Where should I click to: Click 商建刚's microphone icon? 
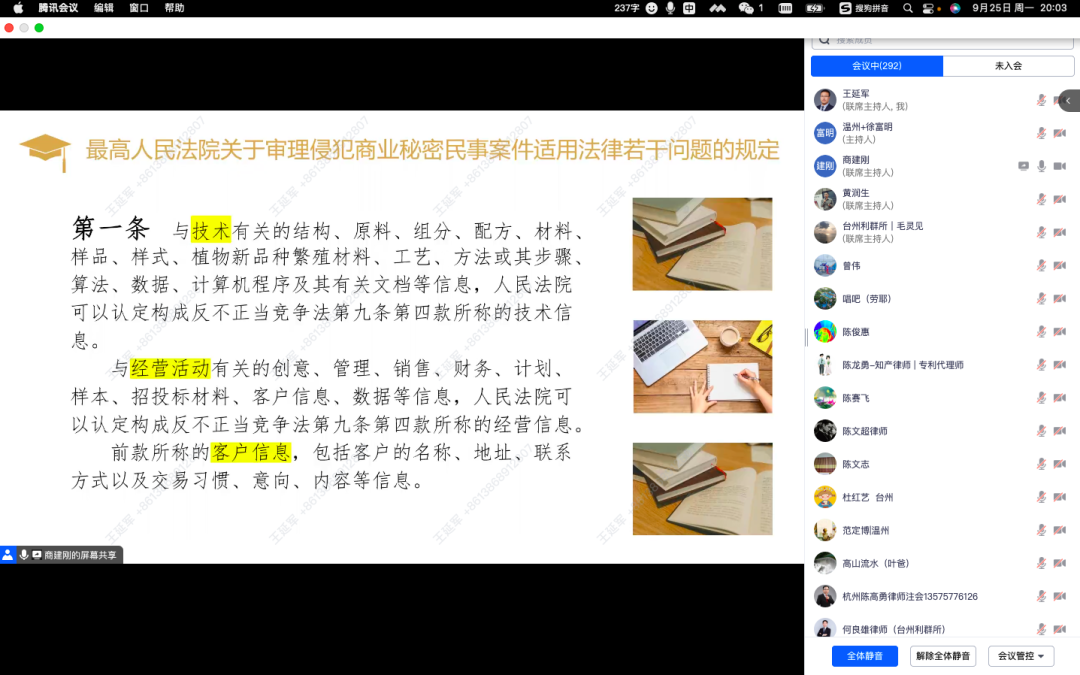1041,166
